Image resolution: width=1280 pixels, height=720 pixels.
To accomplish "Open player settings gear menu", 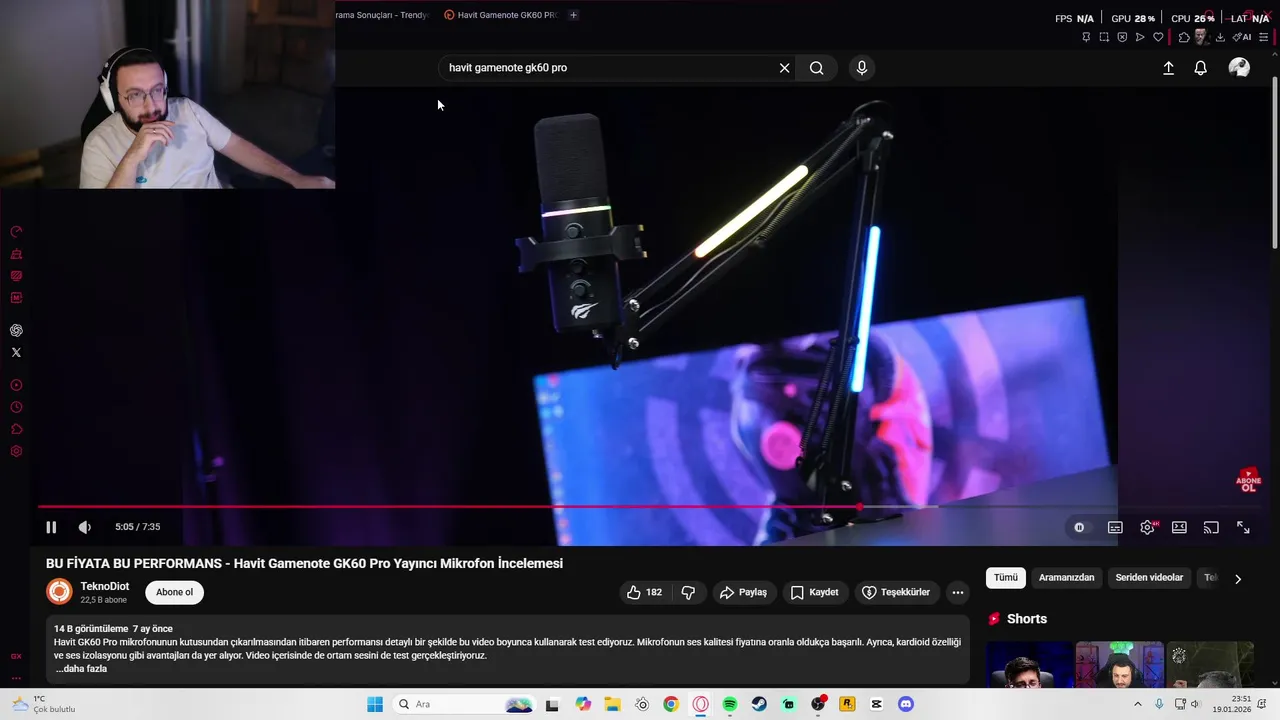I will click(1147, 527).
